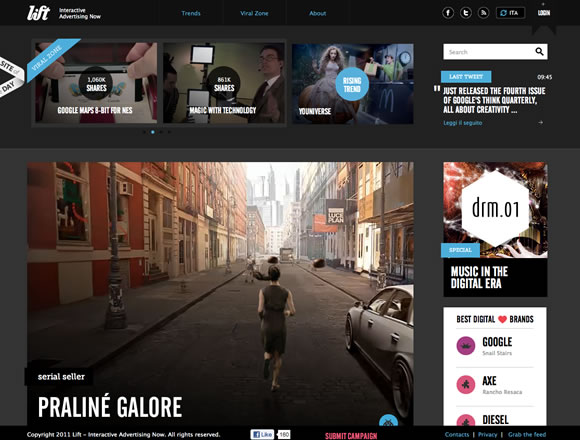Follow the Leggi il seguito link
The width and height of the screenshot is (580, 440).
(463, 123)
